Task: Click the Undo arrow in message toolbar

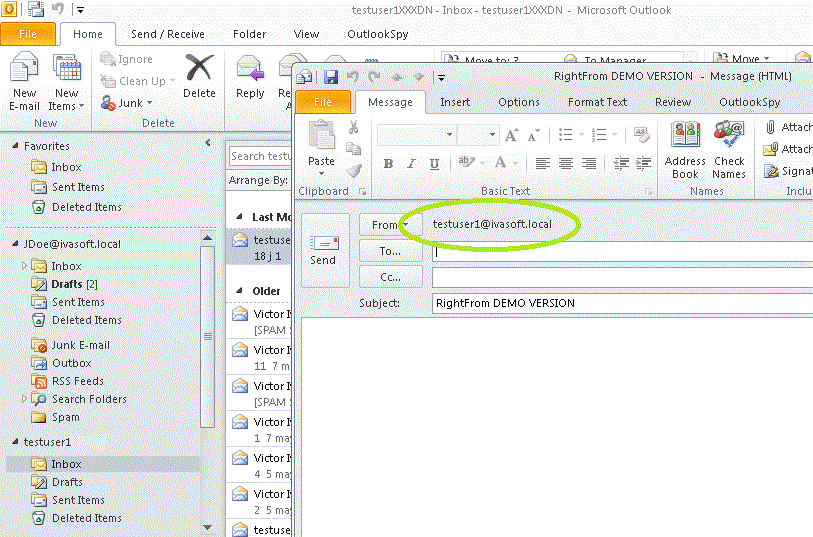Action: click(x=353, y=77)
